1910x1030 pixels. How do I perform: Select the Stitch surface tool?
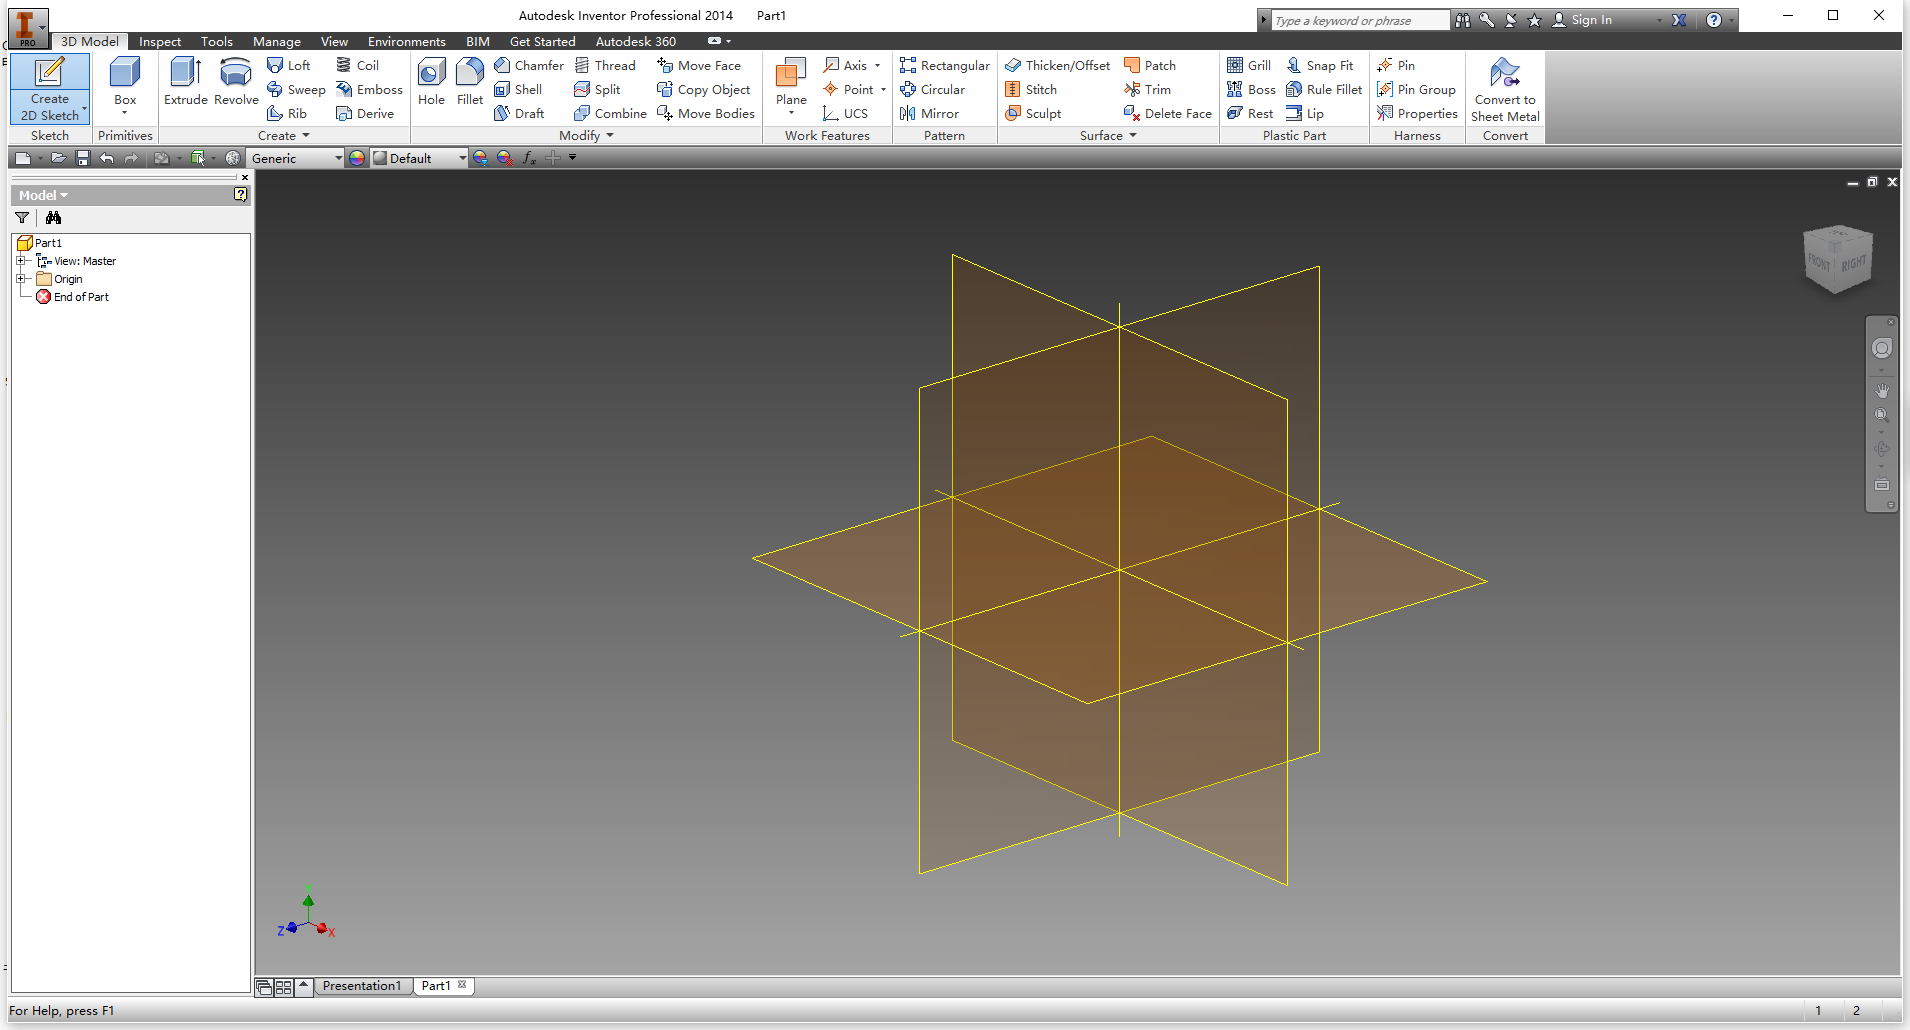(1031, 89)
